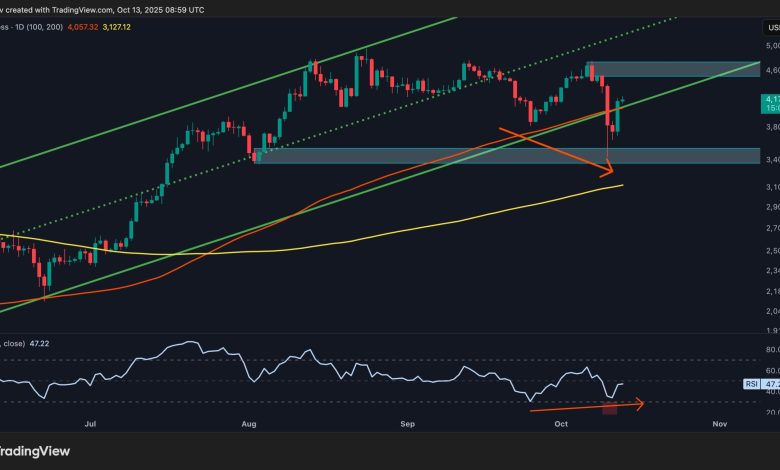
Task: Click the Jul label on the time axis
Action: 91,424
